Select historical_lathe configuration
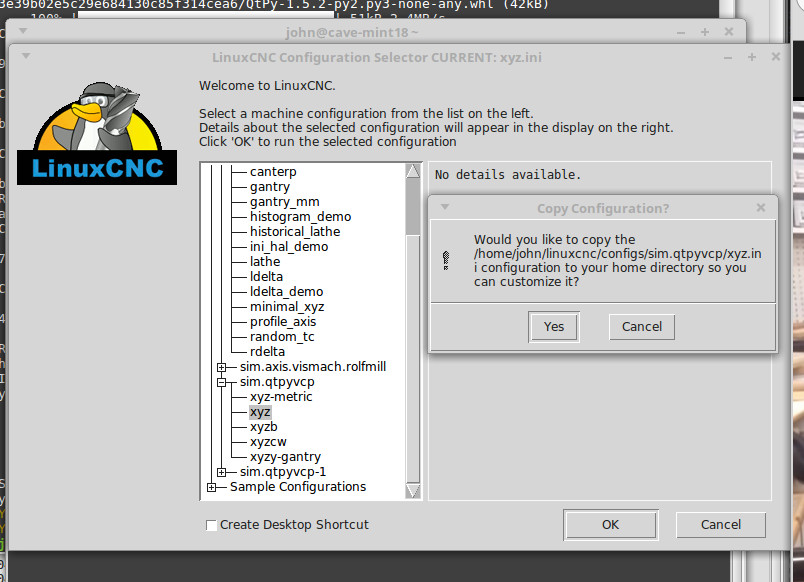This screenshot has height=582, width=804. (x=295, y=232)
